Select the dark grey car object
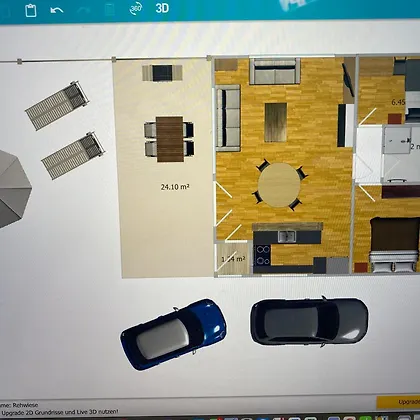The width and height of the screenshot is (420, 420). (309, 321)
